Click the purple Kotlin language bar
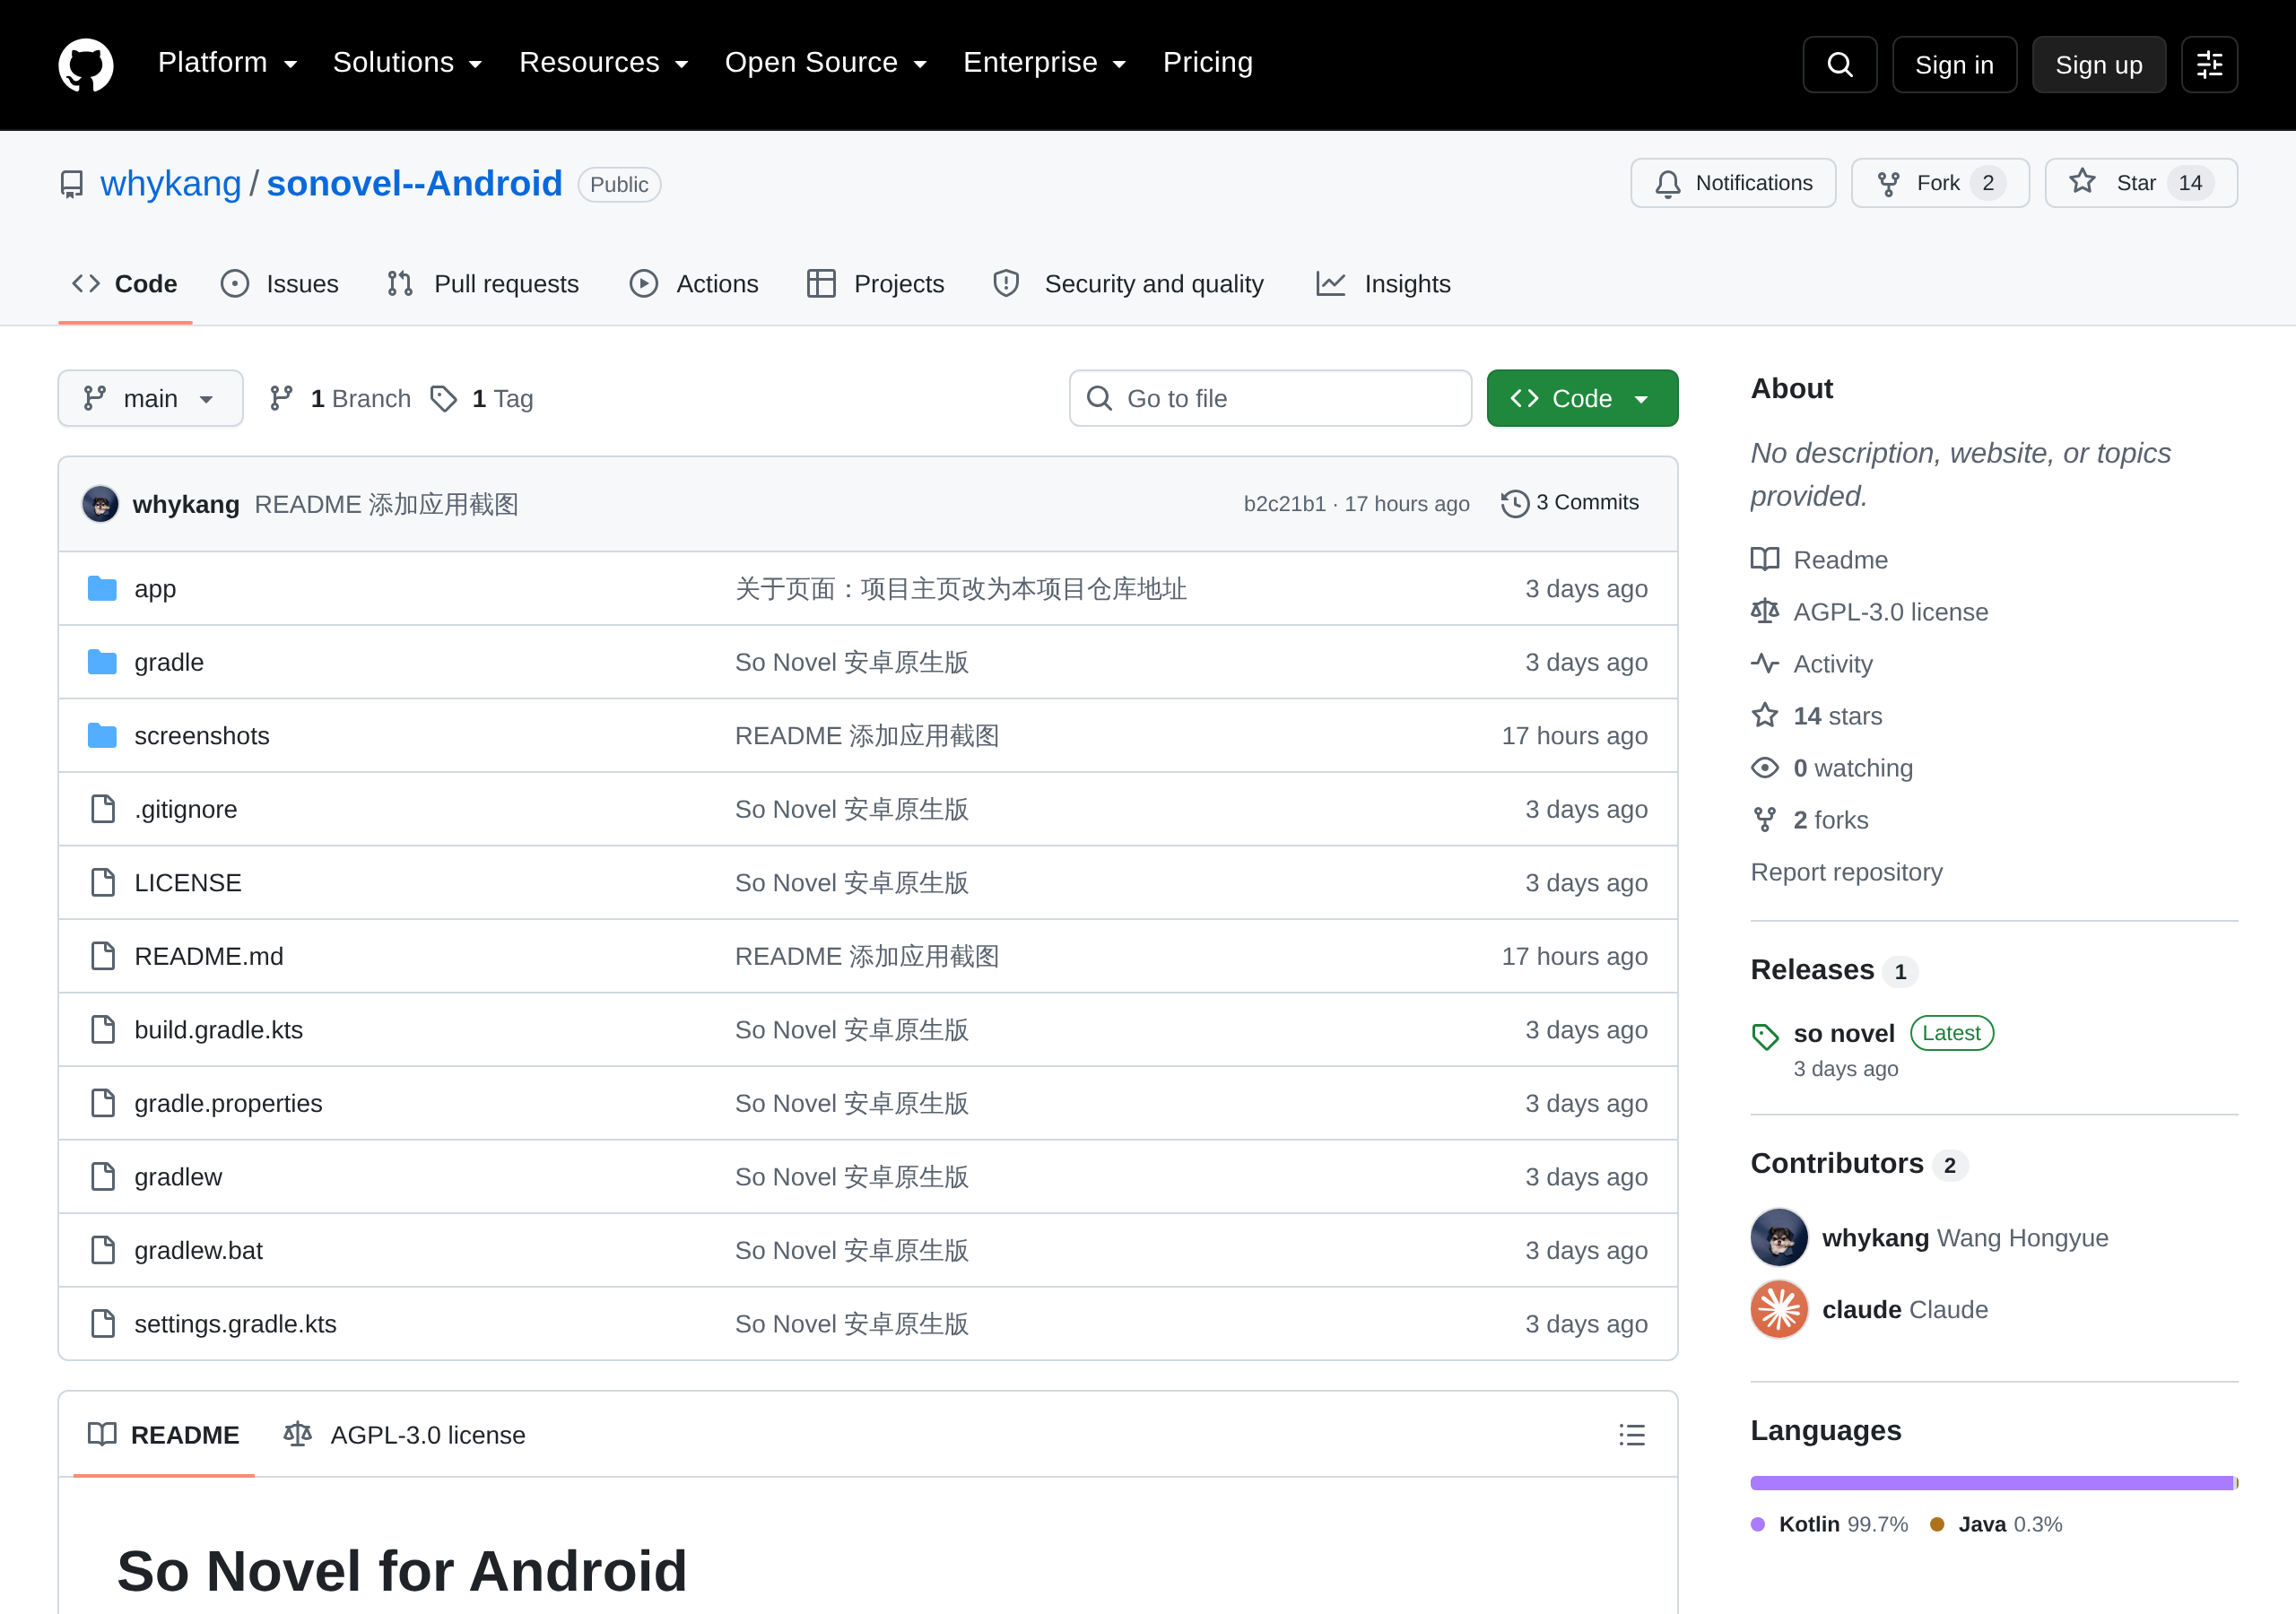 pyautogui.click(x=1992, y=1483)
